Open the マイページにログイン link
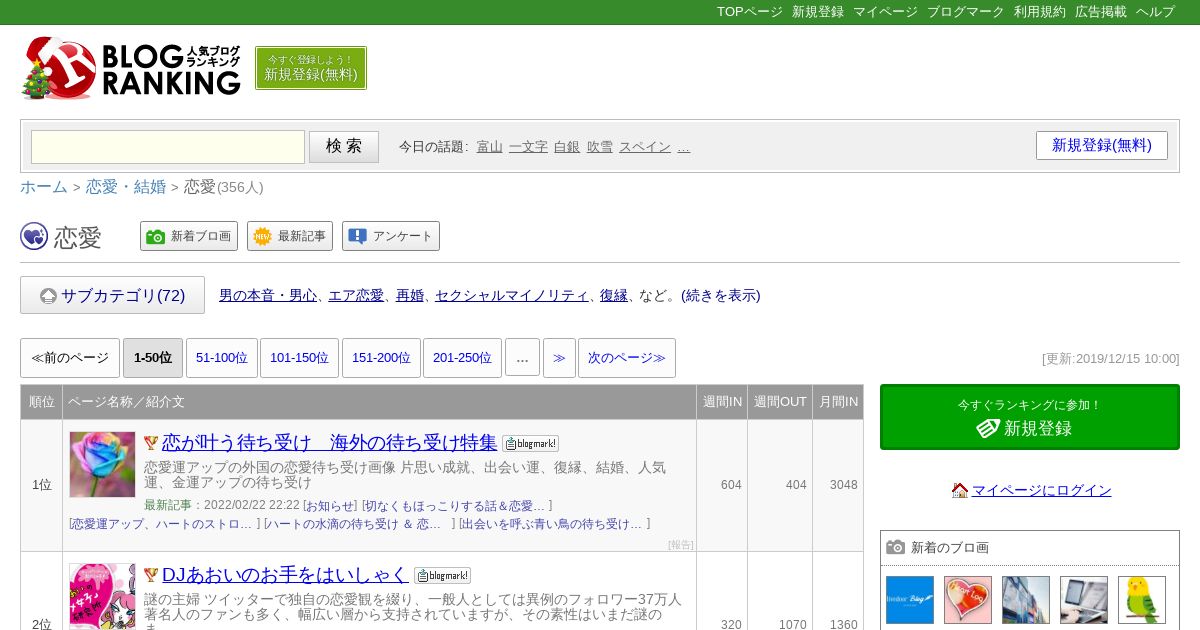The height and width of the screenshot is (630, 1200). [1042, 490]
